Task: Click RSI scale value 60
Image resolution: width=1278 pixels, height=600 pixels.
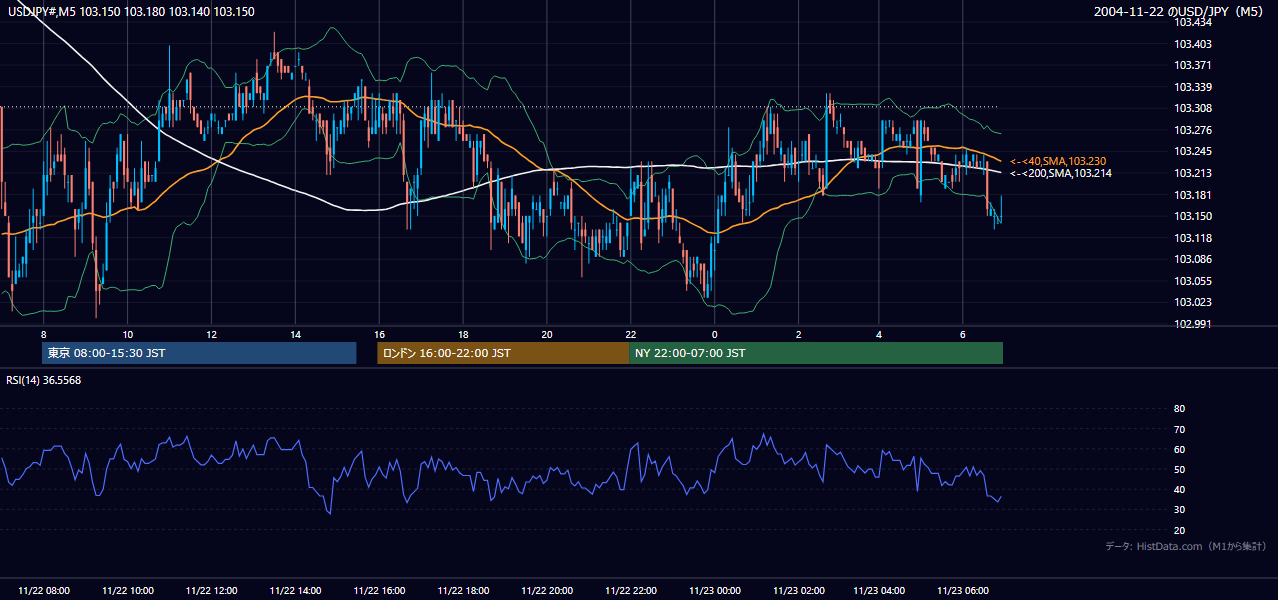Action: click(1179, 449)
